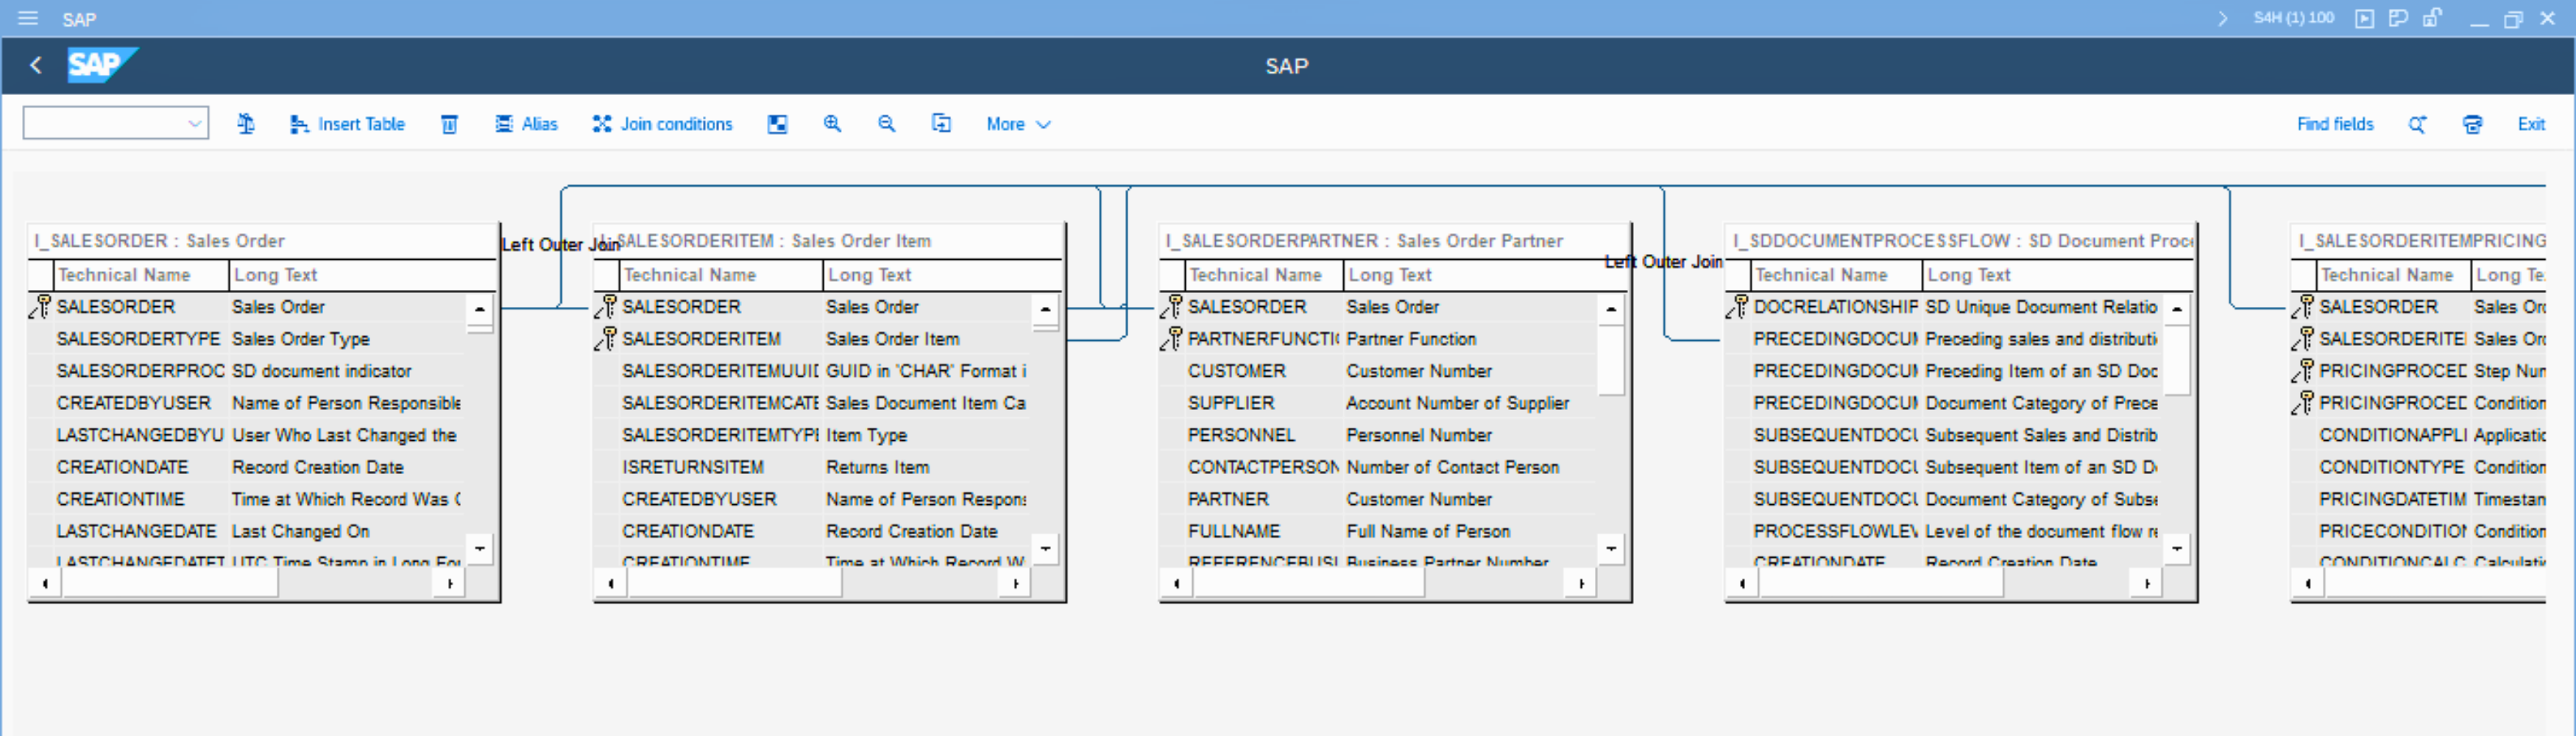Click the zoom in magnifier icon
2576x736 pixels.
pyautogui.click(x=832, y=124)
